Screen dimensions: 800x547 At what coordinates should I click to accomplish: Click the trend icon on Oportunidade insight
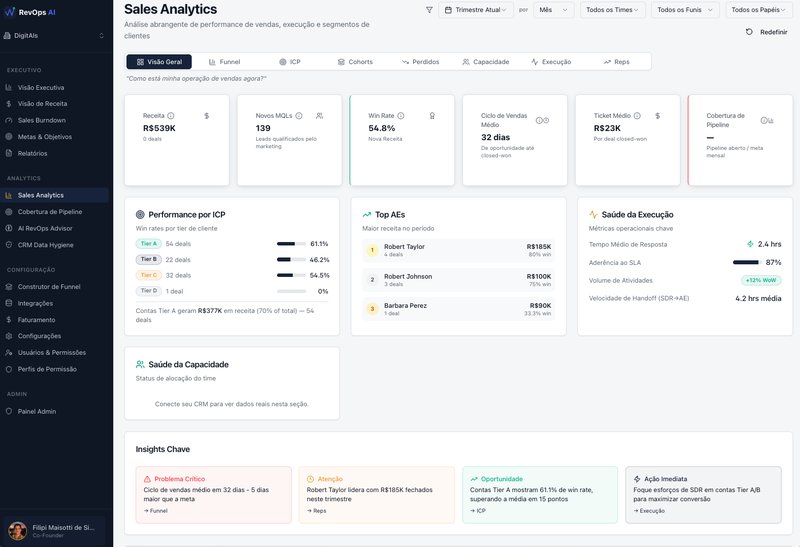474,479
